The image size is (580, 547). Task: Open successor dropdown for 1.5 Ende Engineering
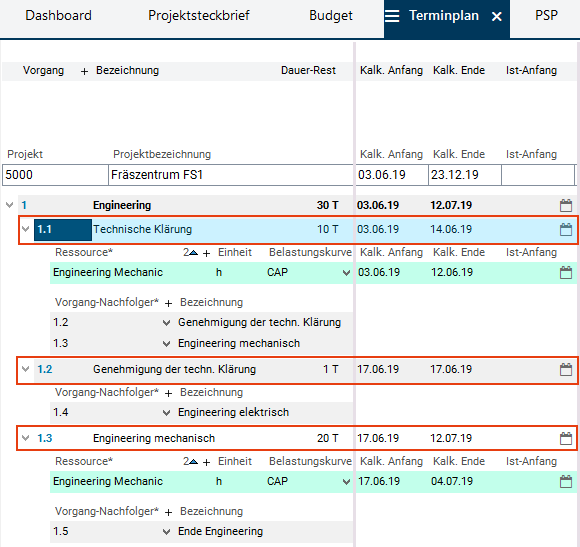click(166, 532)
